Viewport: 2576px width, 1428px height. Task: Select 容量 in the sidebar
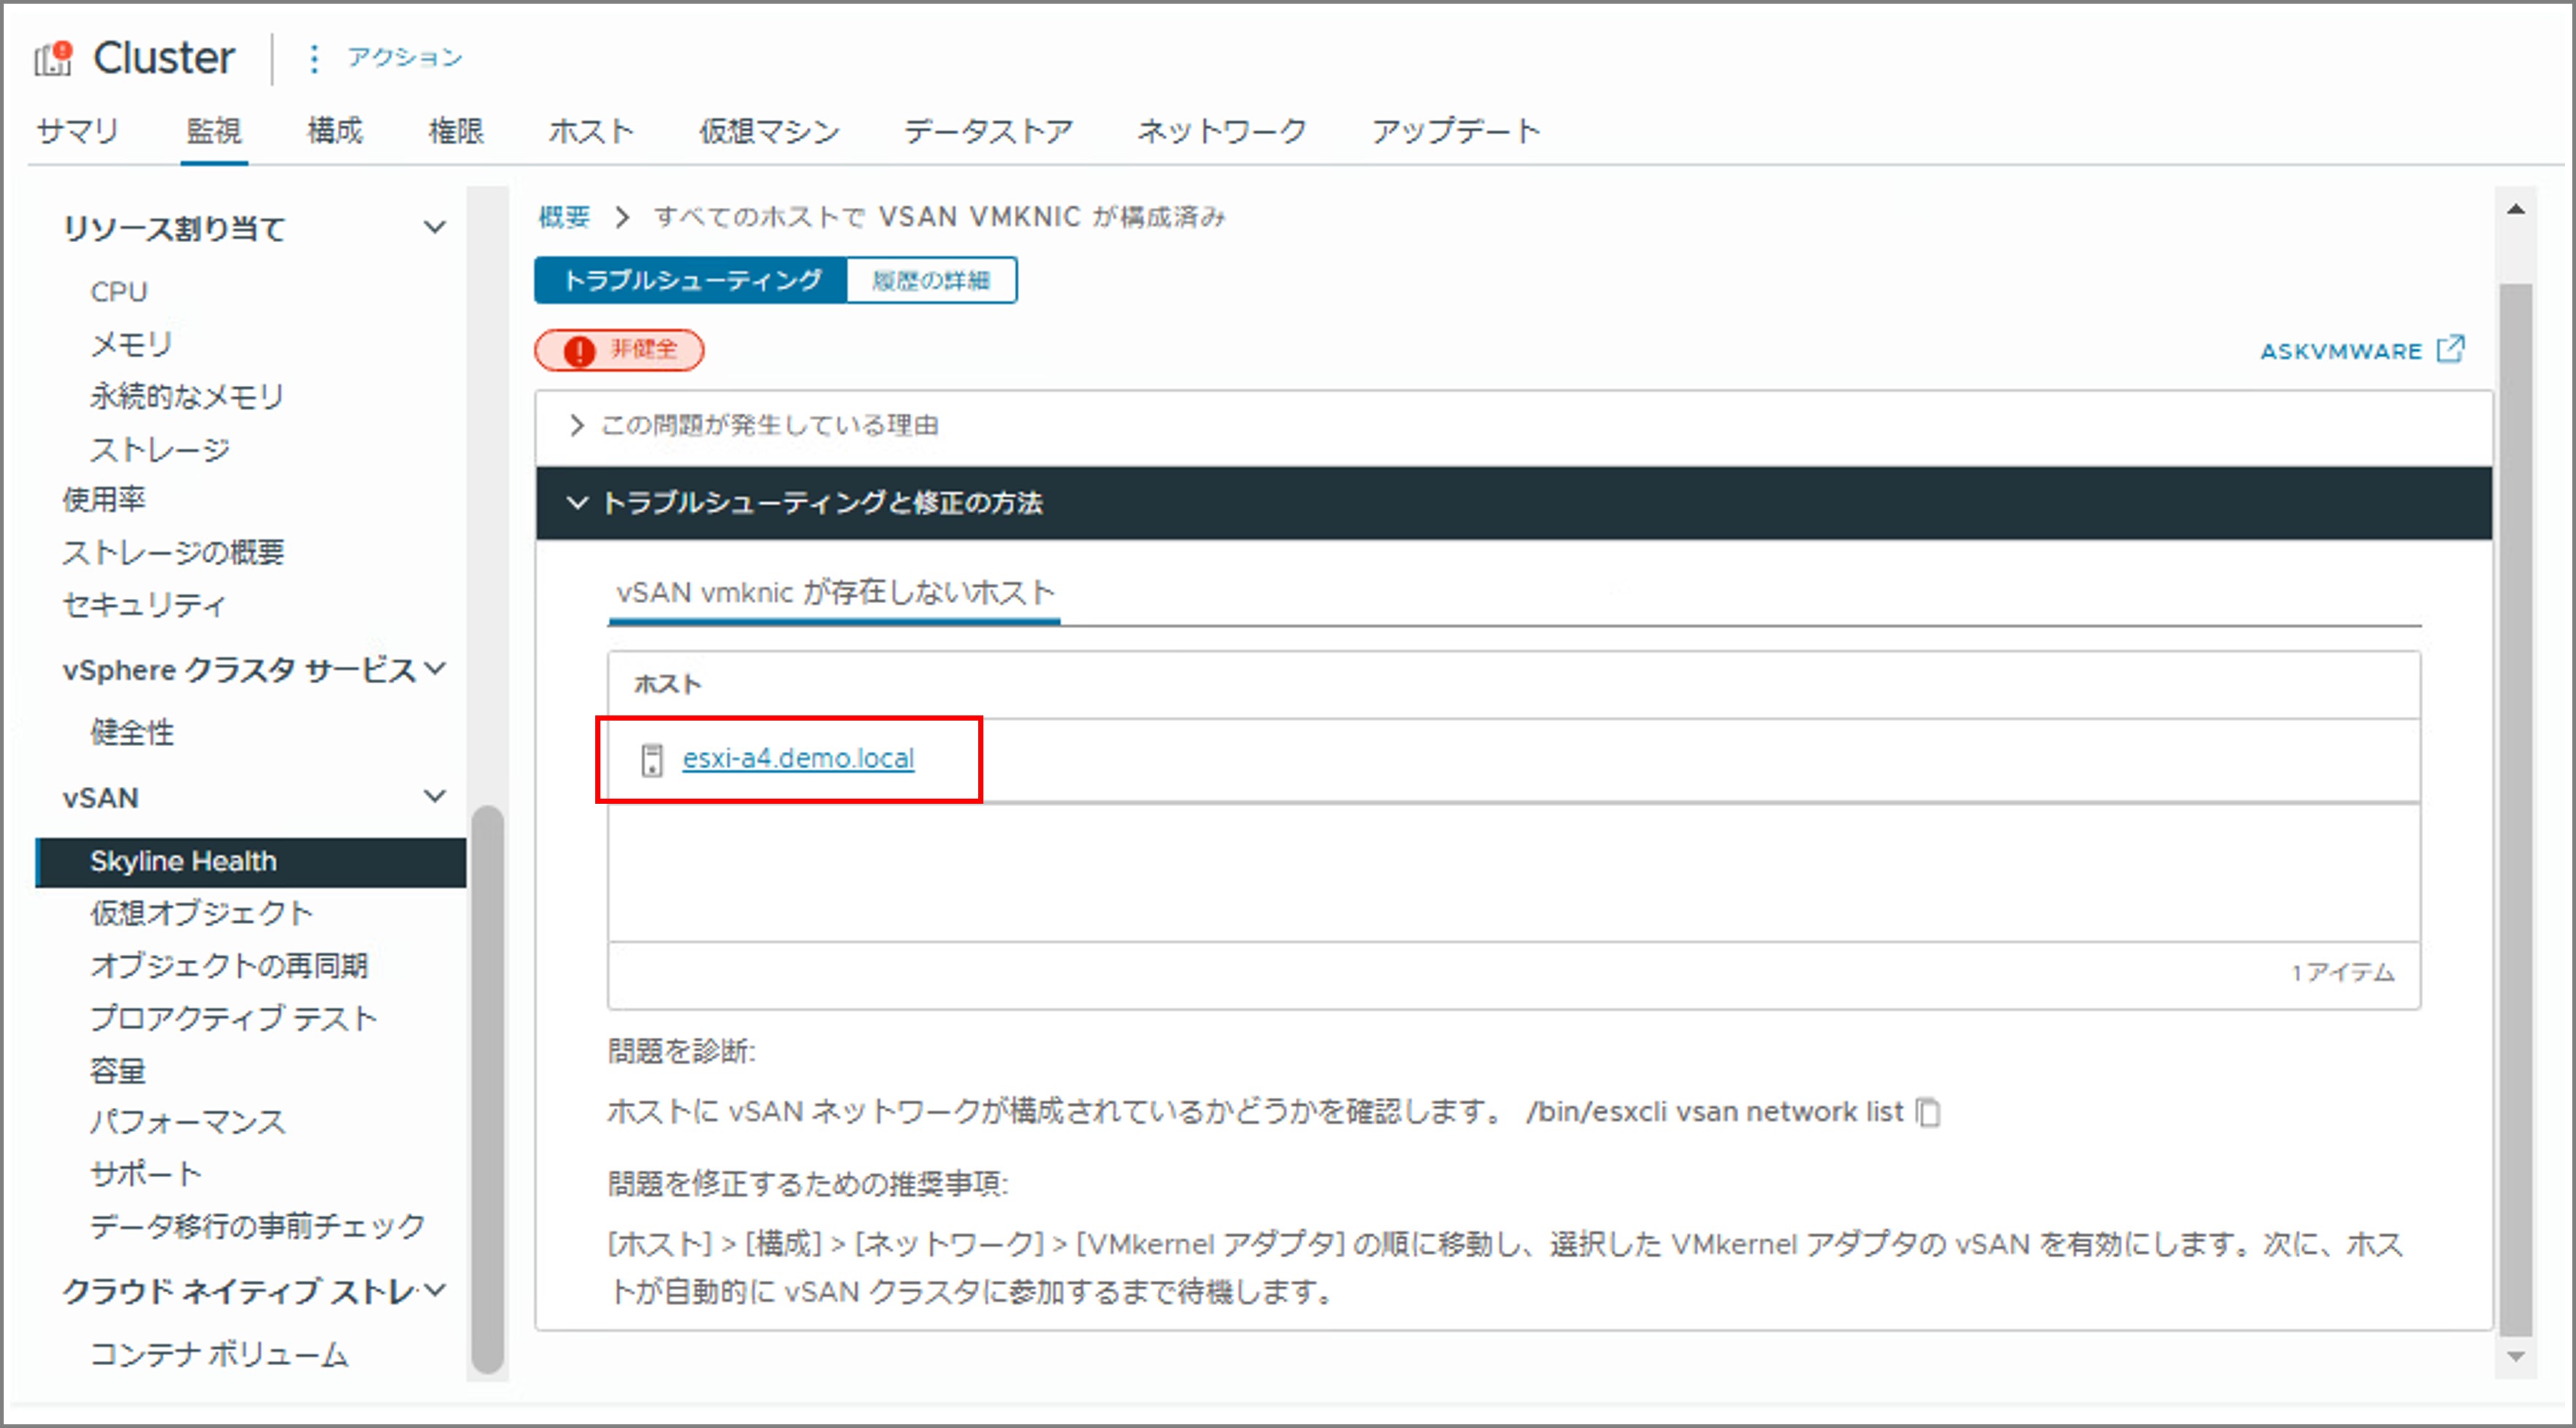[118, 1071]
